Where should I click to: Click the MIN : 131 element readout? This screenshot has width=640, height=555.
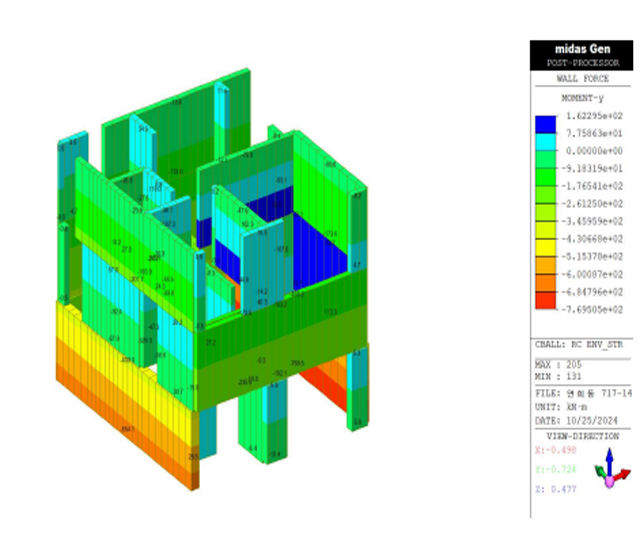tap(558, 377)
